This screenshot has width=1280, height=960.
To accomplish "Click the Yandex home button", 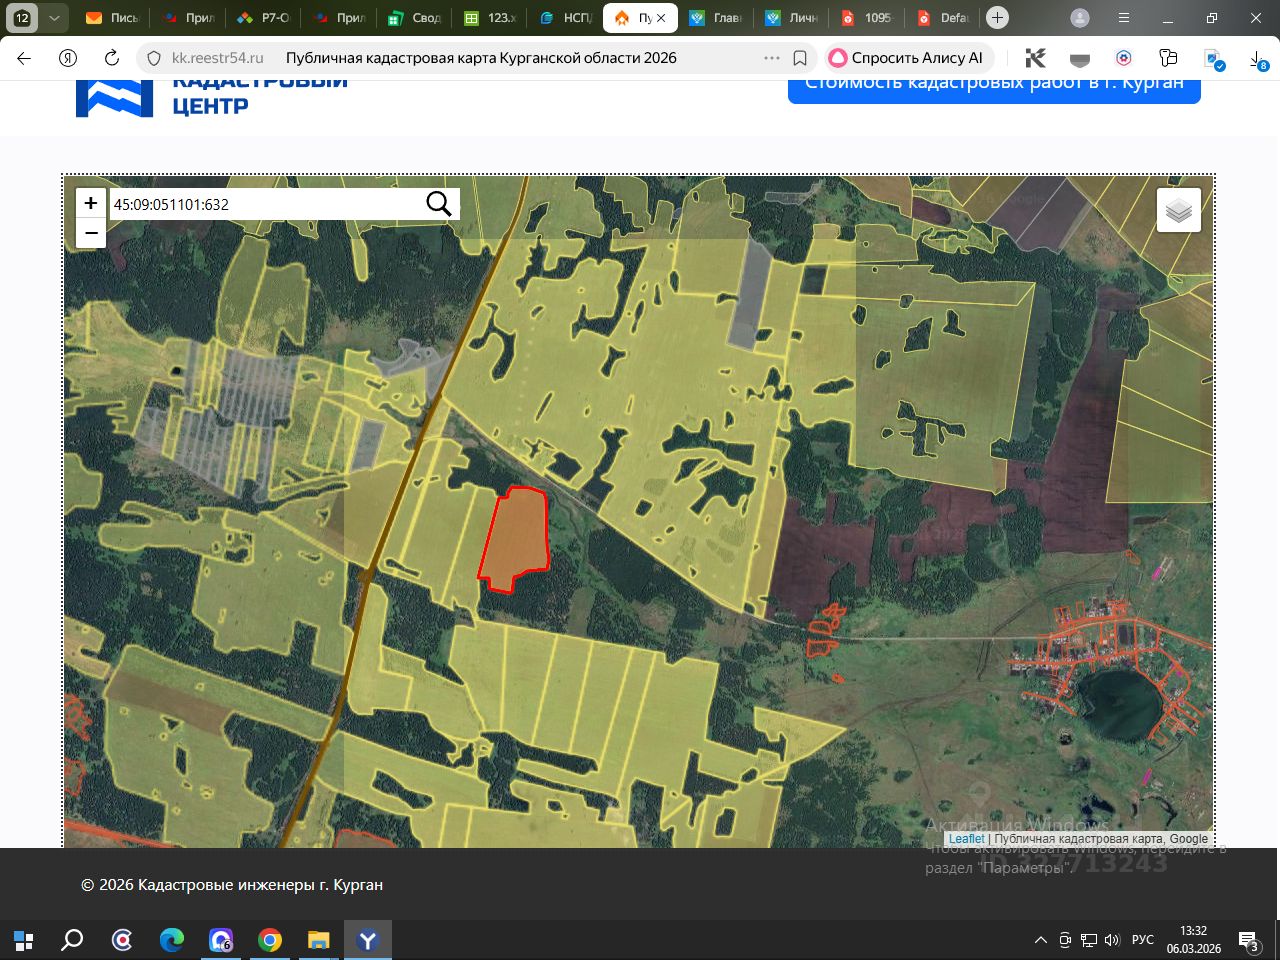I will [67, 58].
